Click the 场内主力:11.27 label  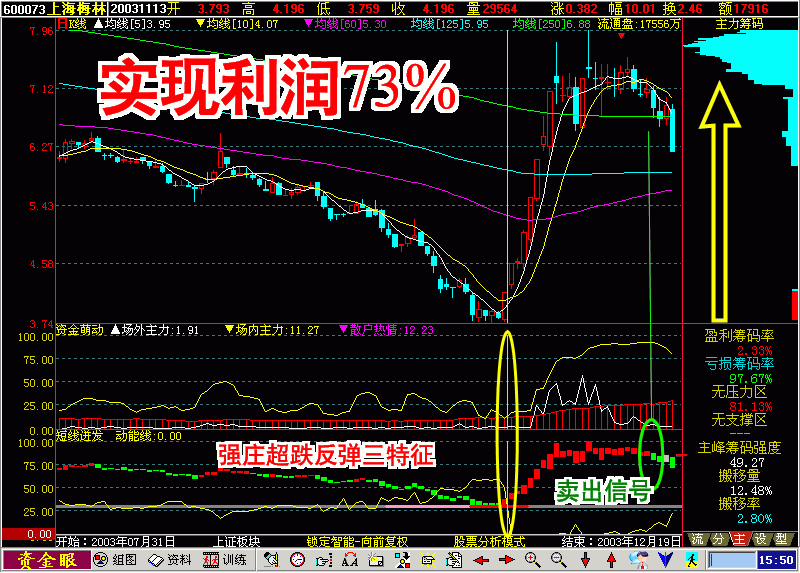tap(272, 330)
